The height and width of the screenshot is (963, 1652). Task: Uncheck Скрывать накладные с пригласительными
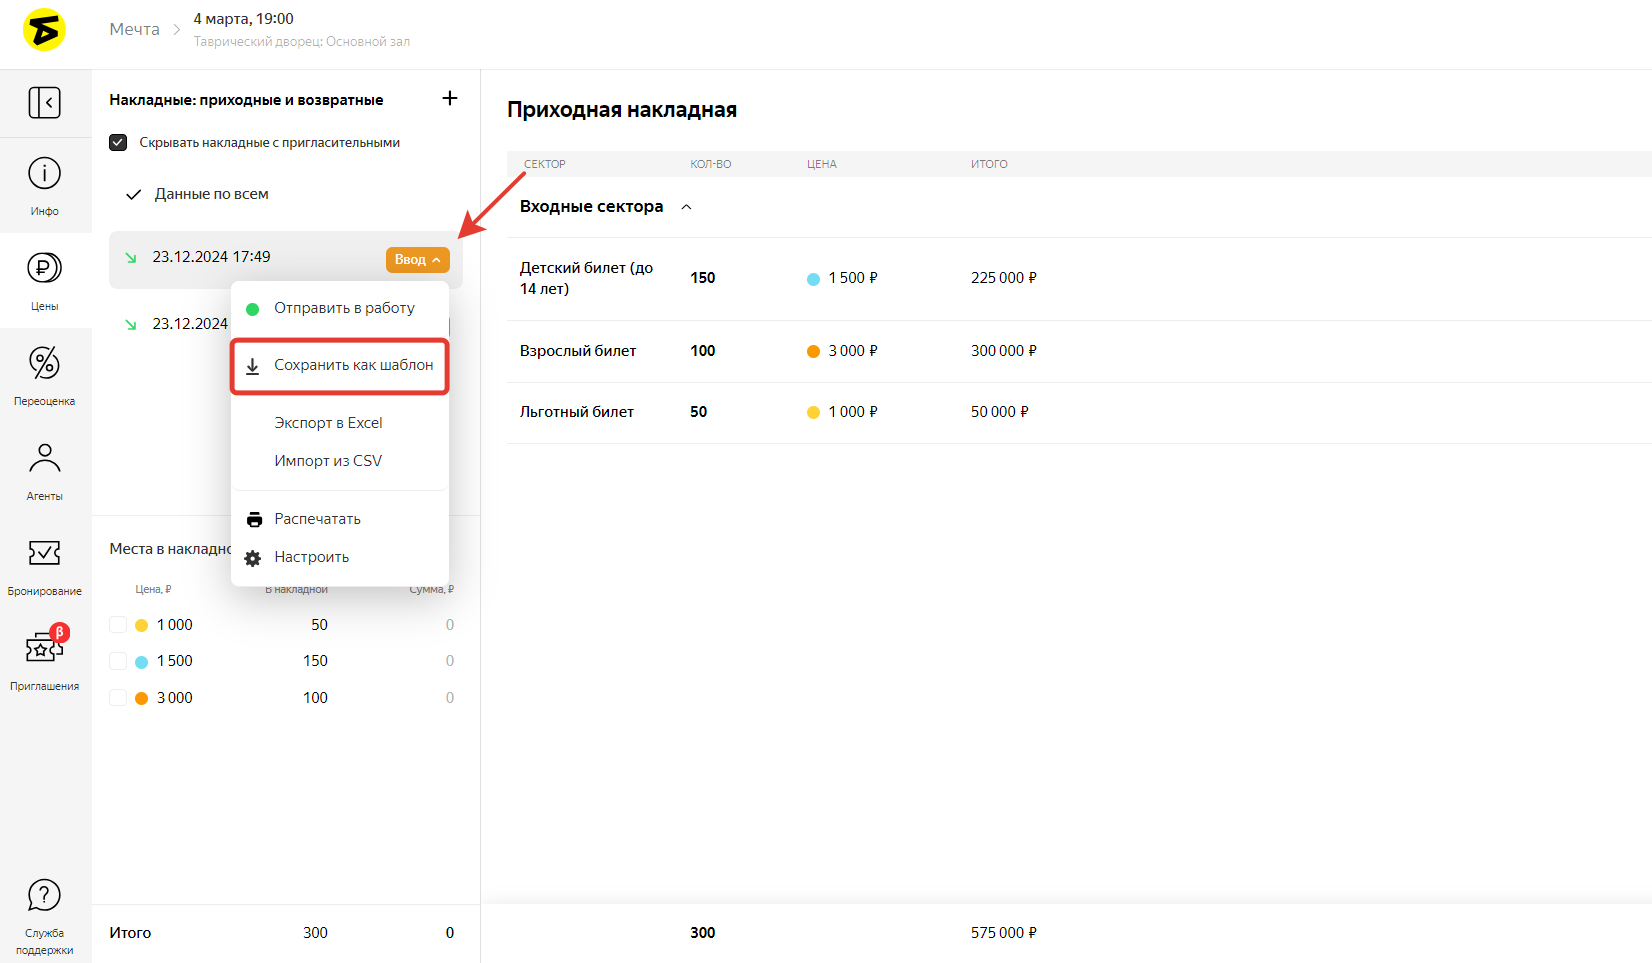[118, 143]
